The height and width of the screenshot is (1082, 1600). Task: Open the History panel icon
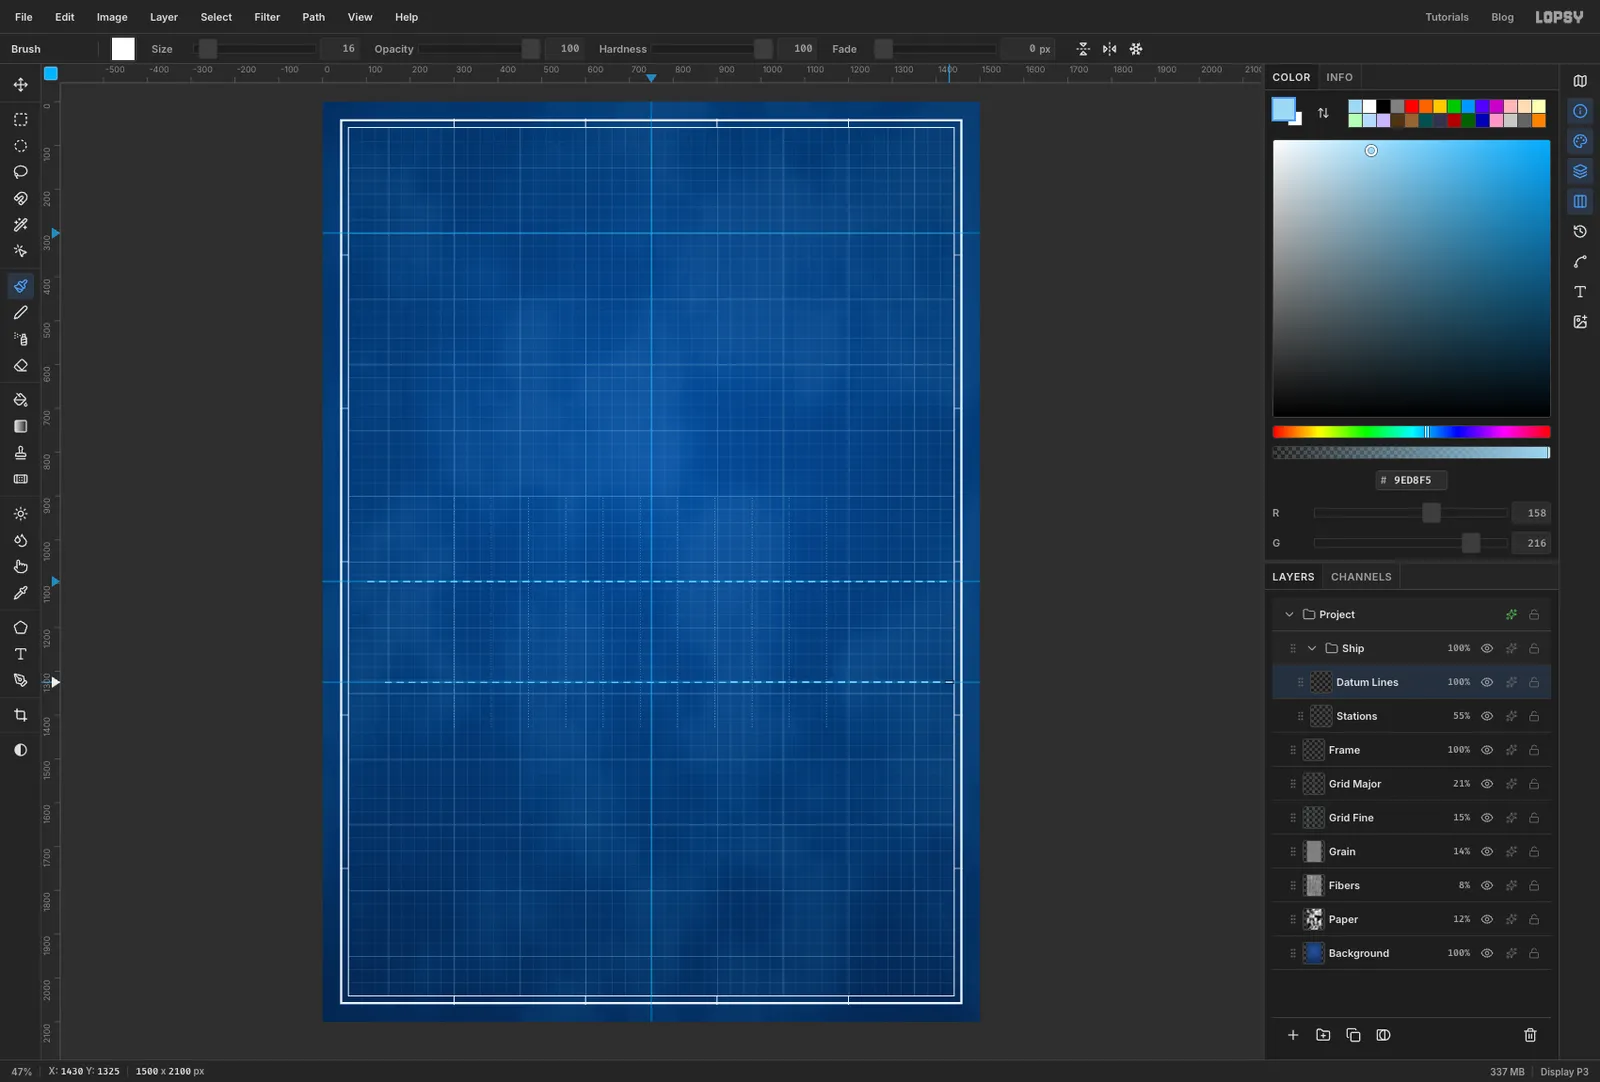coord(1580,232)
